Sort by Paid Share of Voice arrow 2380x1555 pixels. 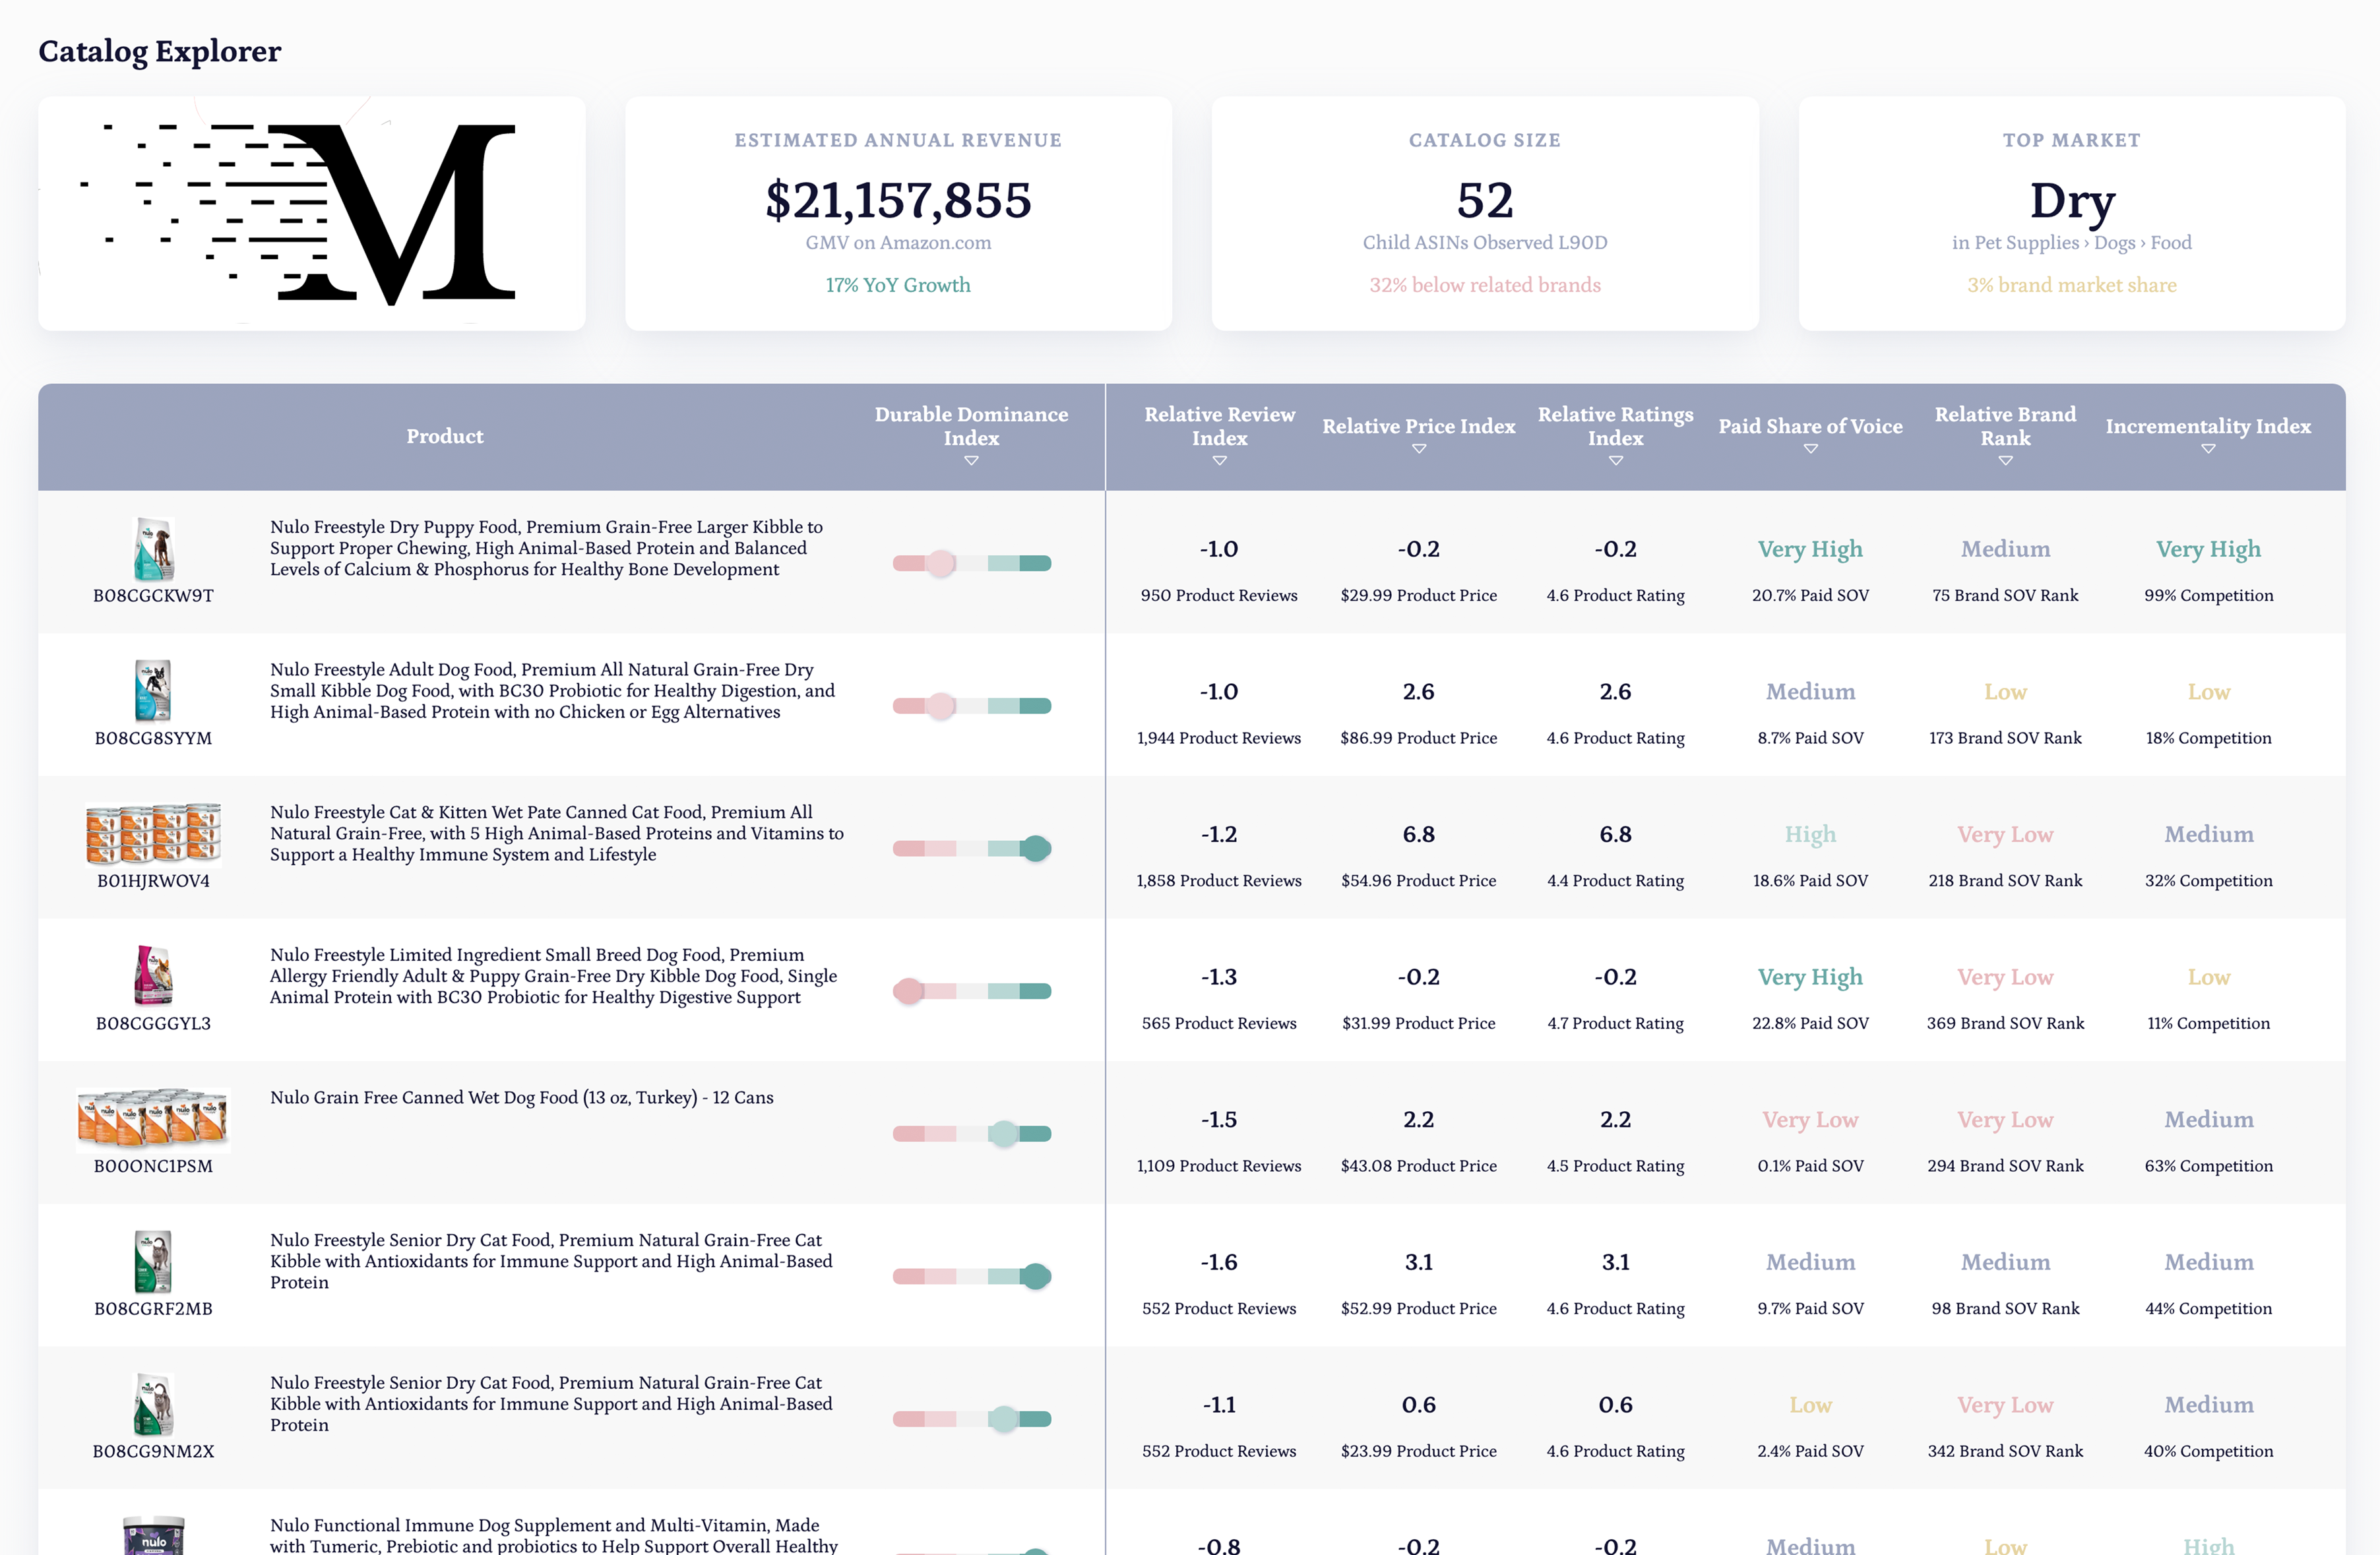(x=1810, y=449)
